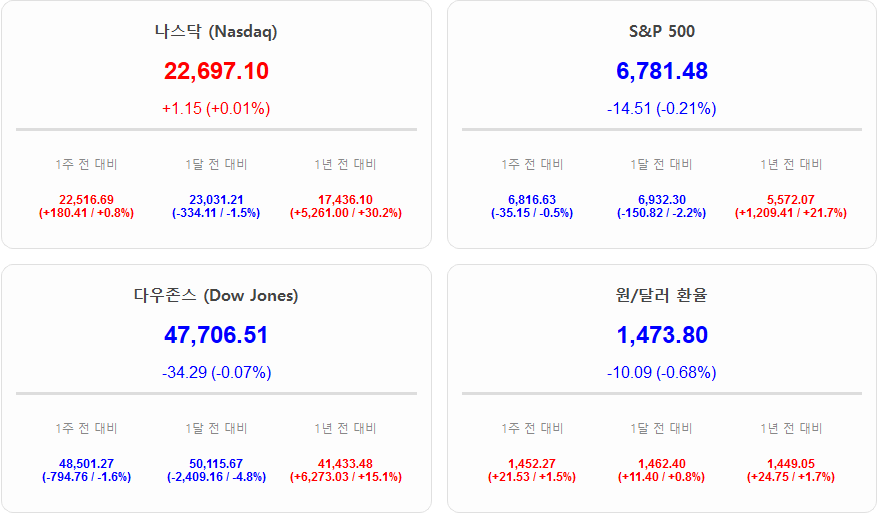Click the 나스닥 (Nasdaq) card title
The image size is (879, 515).
pos(216,31)
